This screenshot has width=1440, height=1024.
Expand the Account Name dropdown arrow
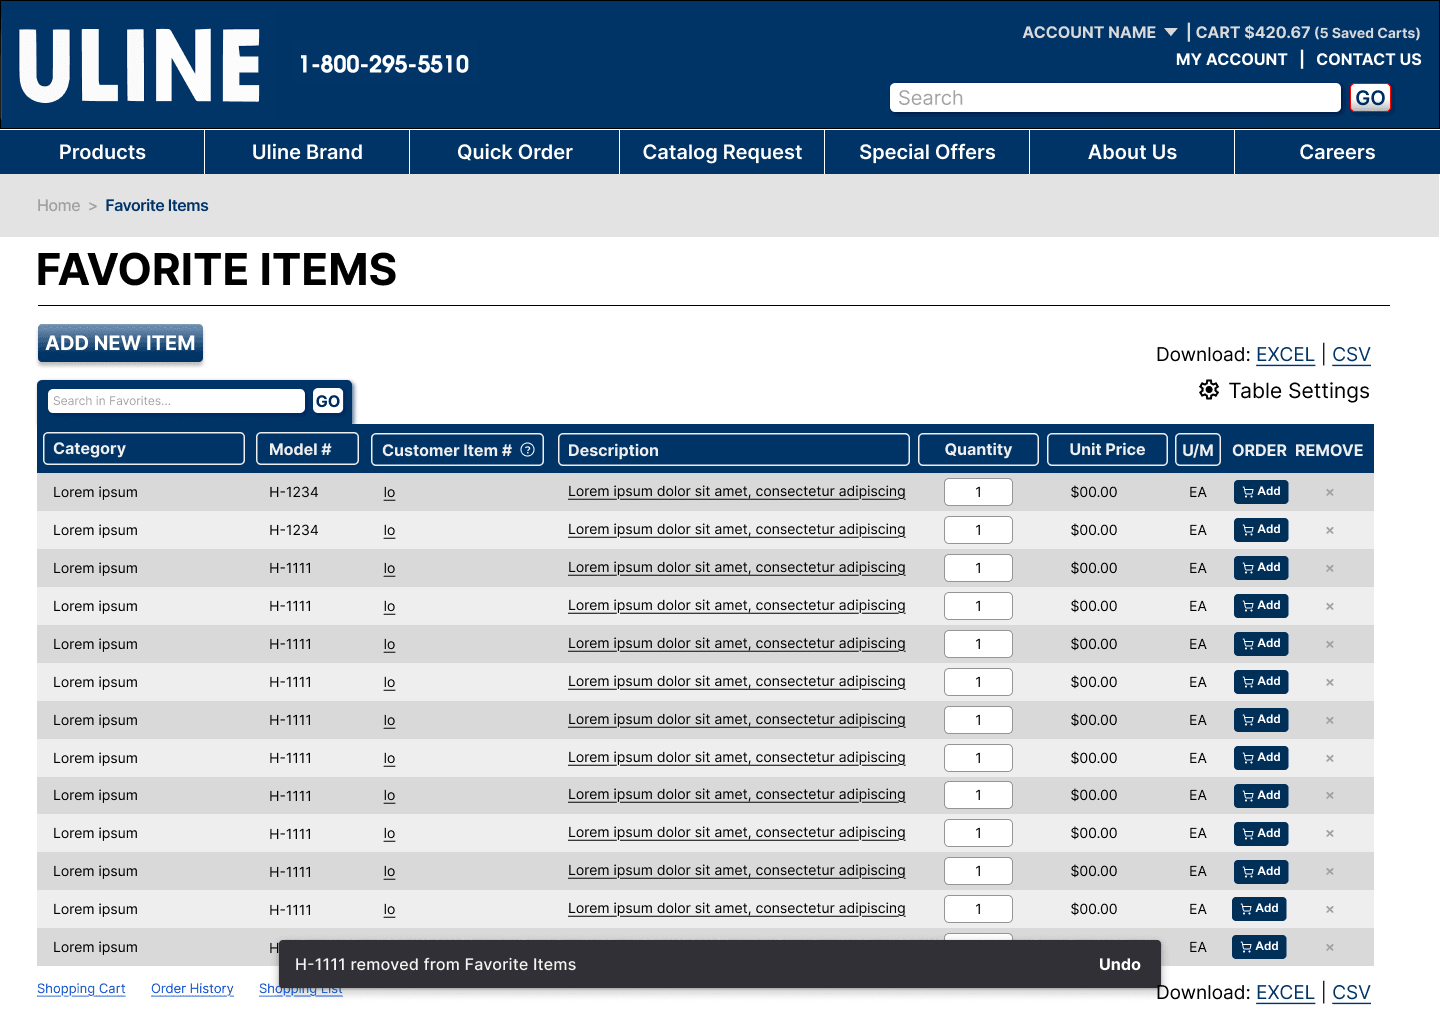coord(1171,32)
